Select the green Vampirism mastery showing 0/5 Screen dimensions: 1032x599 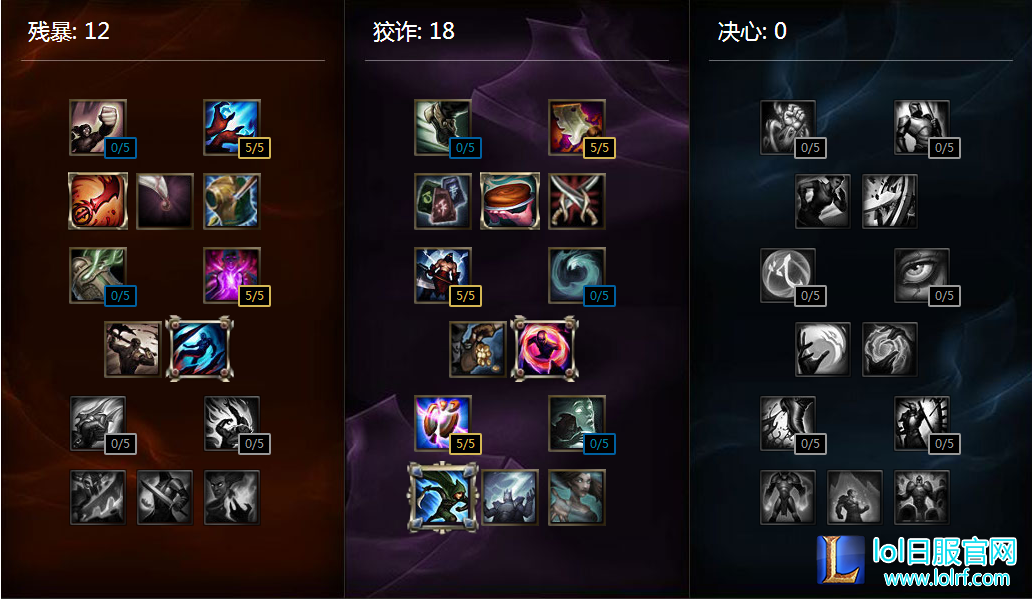[x=98, y=275]
